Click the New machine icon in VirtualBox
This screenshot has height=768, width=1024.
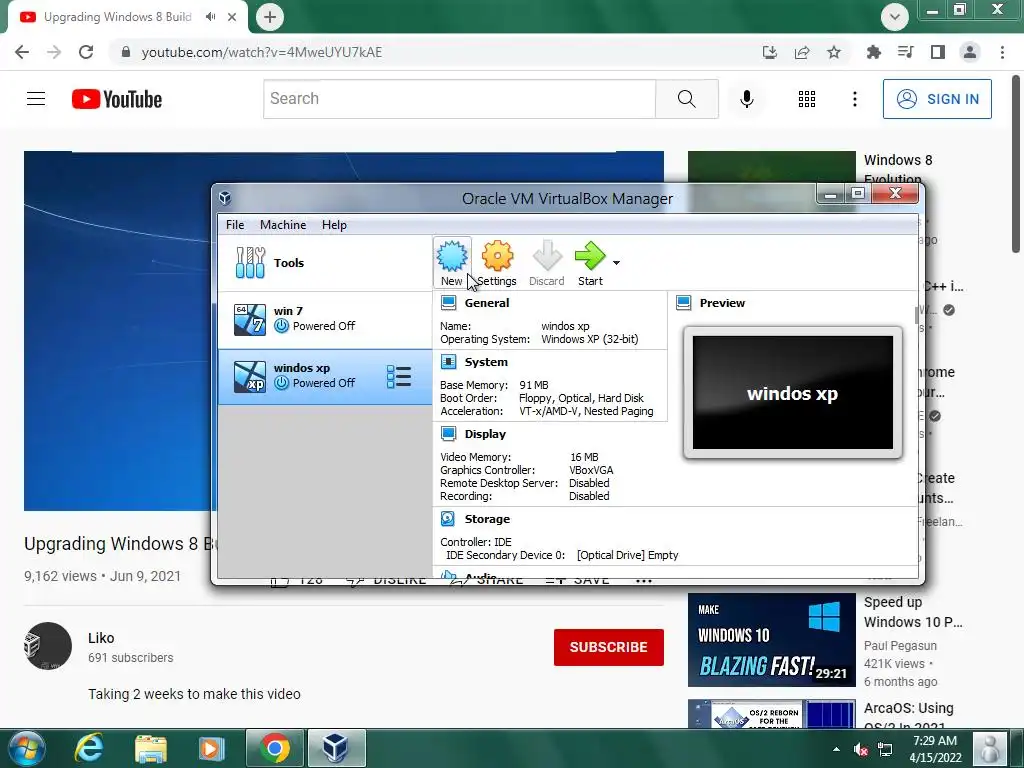(x=452, y=263)
